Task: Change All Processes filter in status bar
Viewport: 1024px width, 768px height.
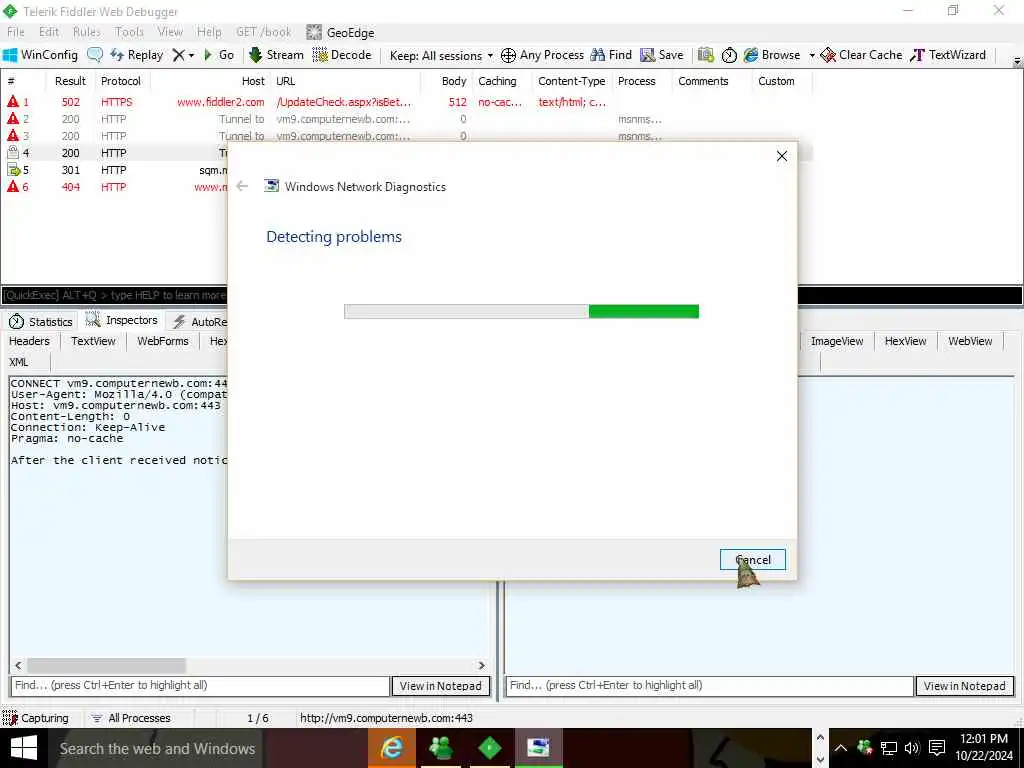Action: click(130, 718)
